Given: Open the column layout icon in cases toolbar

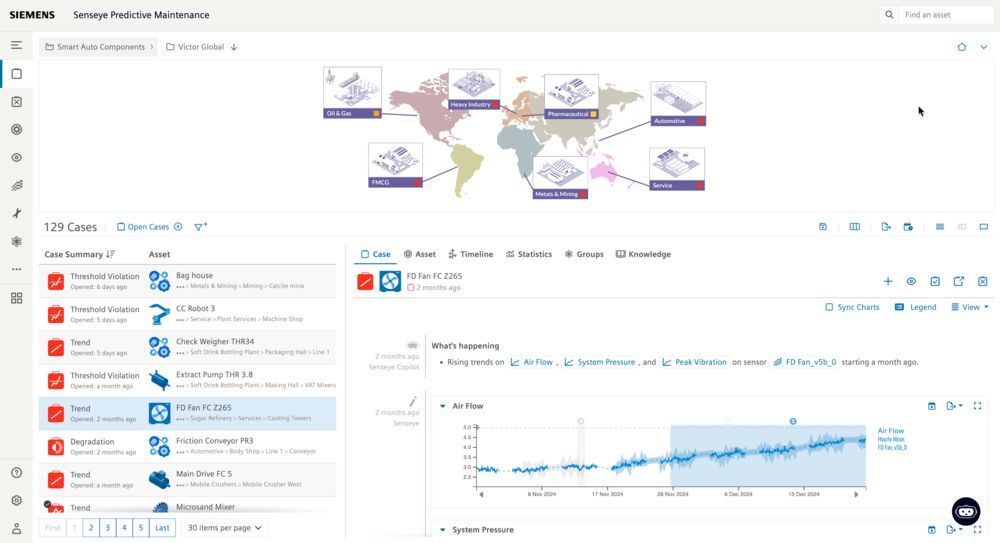Looking at the screenshot, I should [x=854, y=227].
